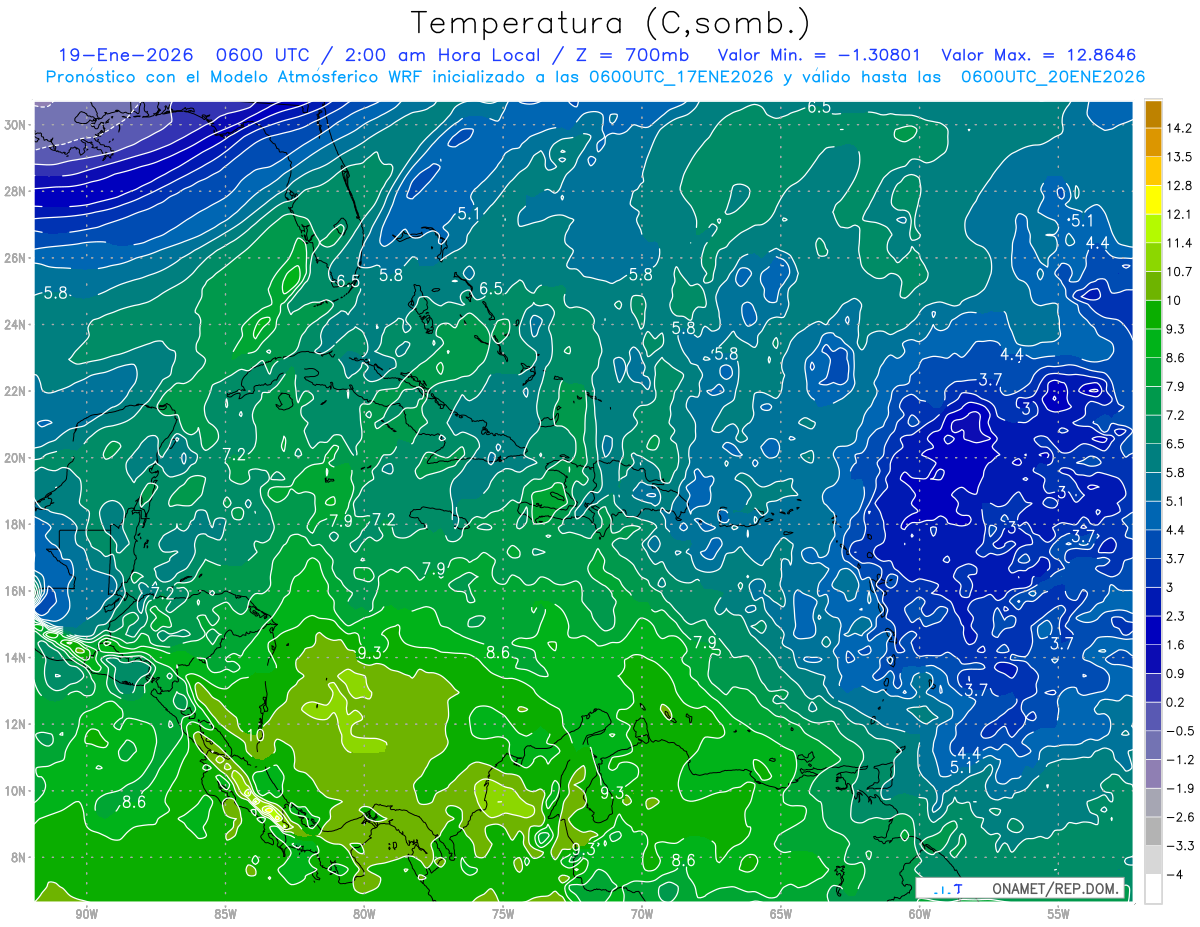Click the 28N latitude axis label
Screen dimensions: 1200x927
pyautogui.click(x=16, y=191)
